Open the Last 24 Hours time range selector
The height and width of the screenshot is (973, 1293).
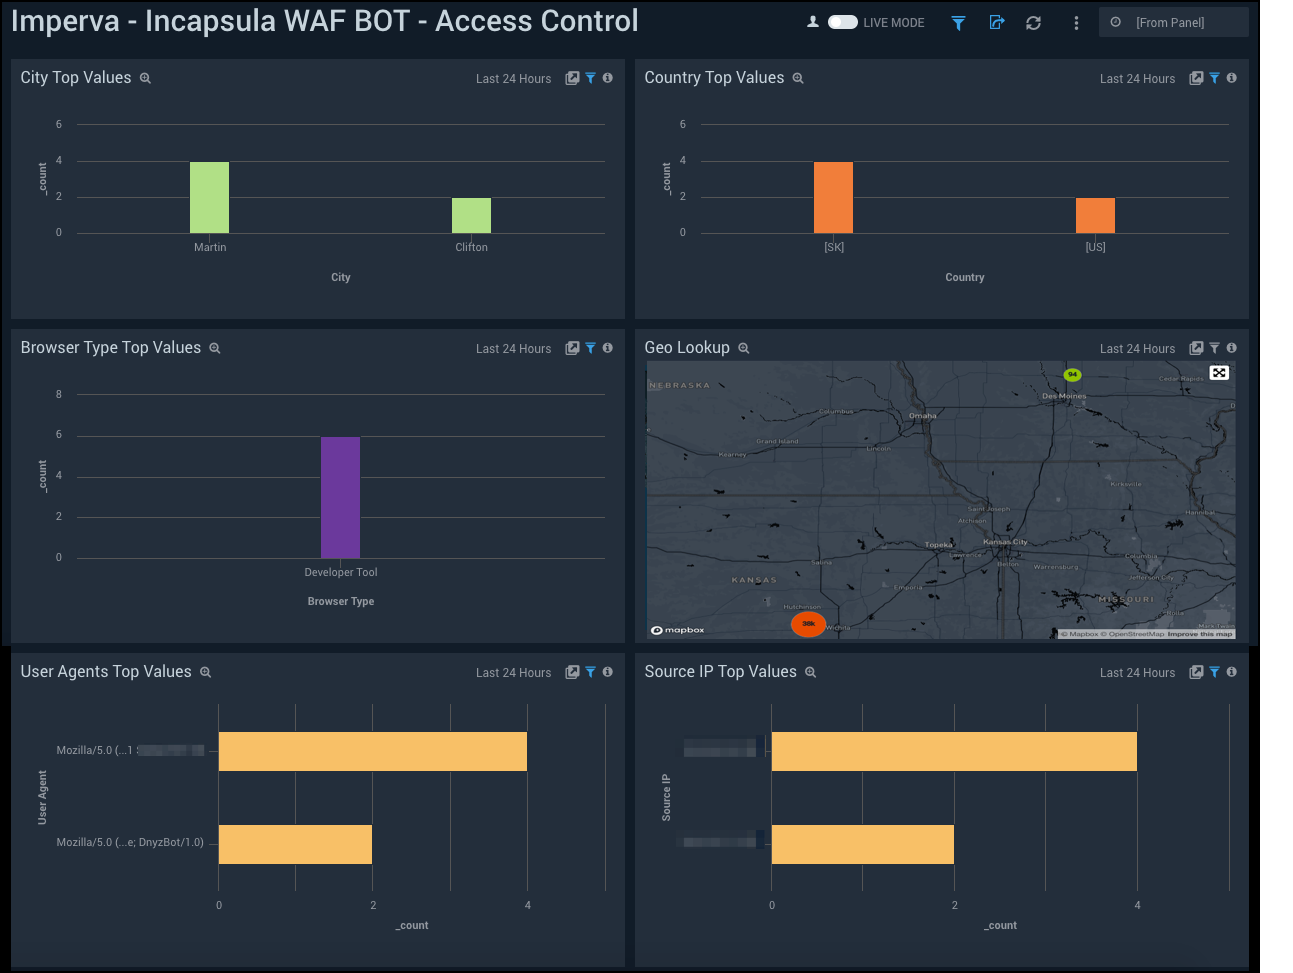pyautogui.click(x=513, y=78)
